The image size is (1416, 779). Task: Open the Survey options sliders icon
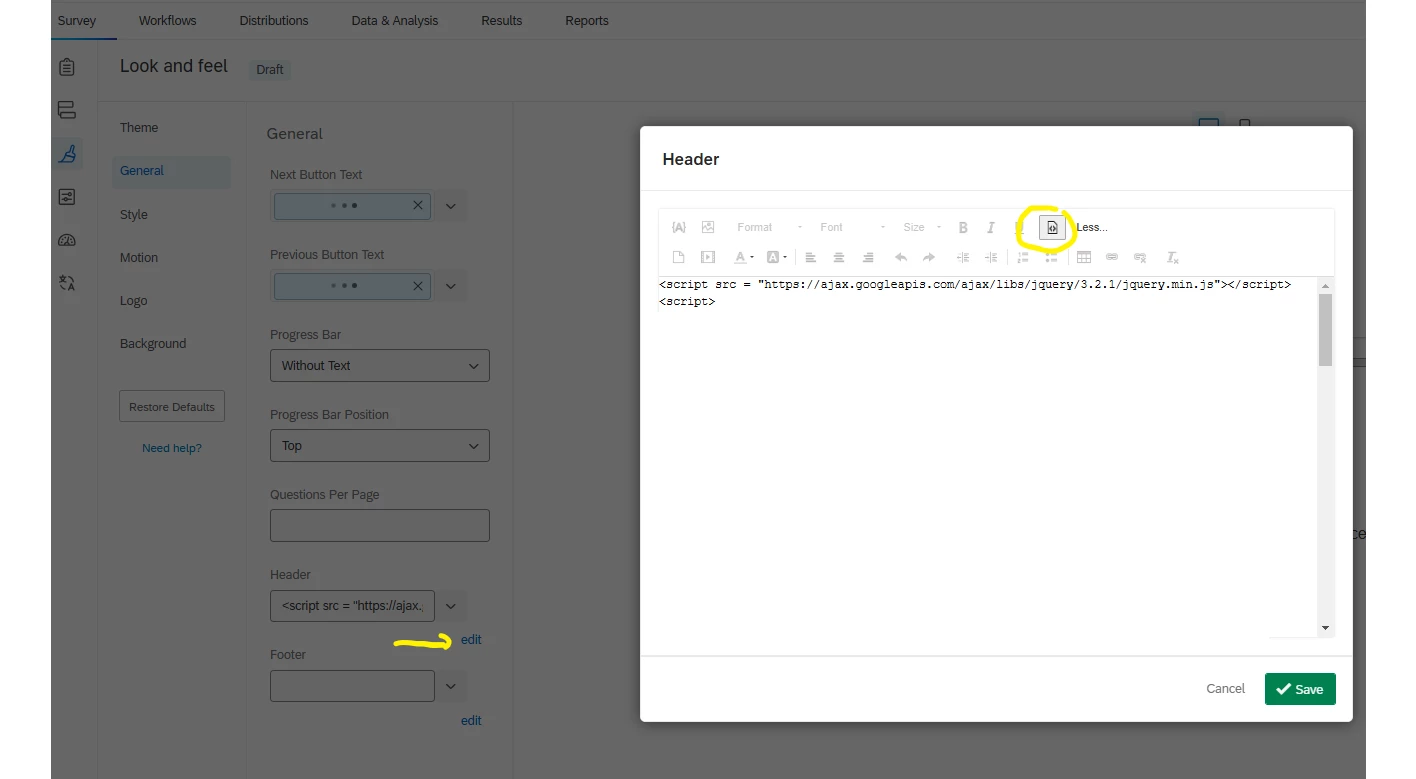click(x=67, y=197)
